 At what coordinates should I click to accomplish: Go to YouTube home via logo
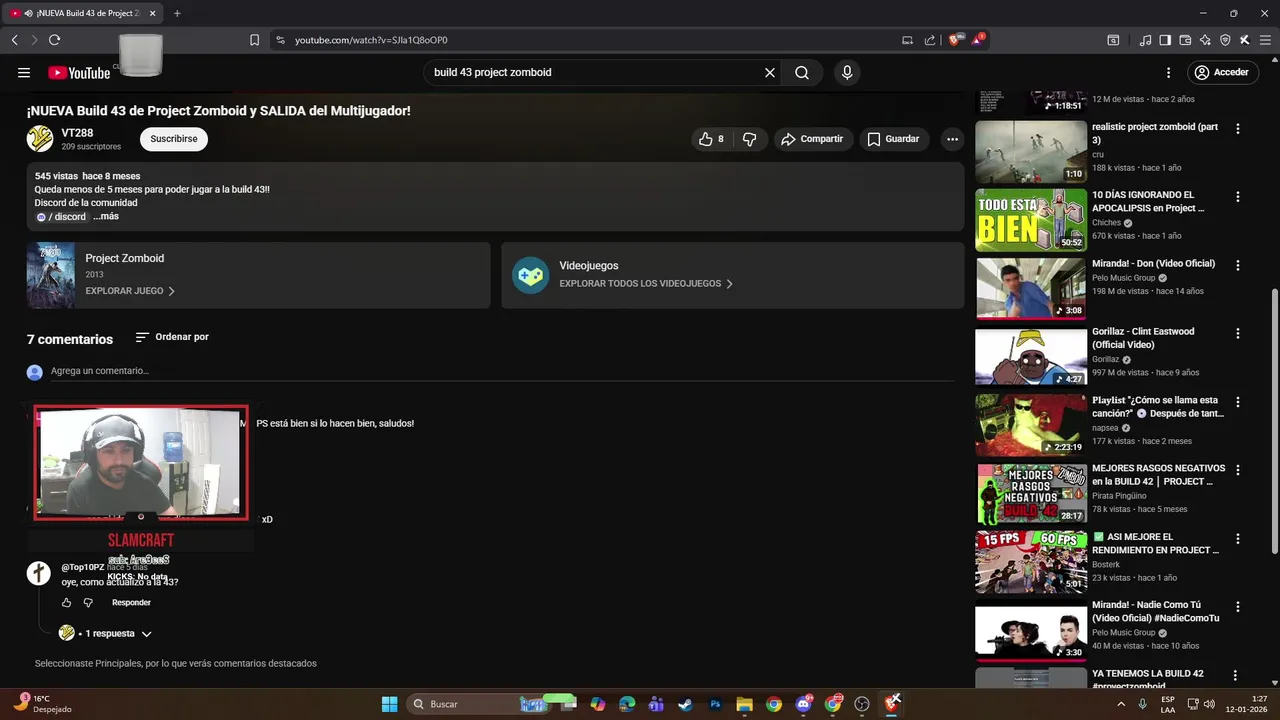point(79,72)
